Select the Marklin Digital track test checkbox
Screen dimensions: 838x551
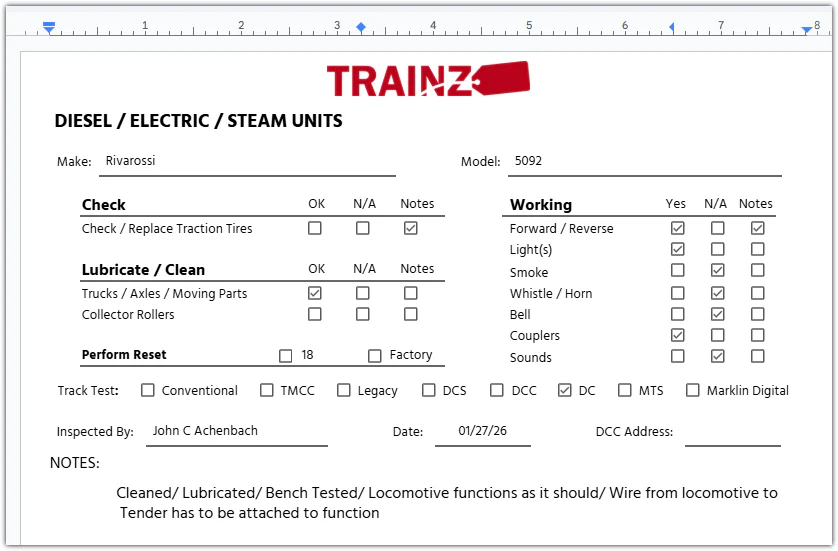click(693, 390)
